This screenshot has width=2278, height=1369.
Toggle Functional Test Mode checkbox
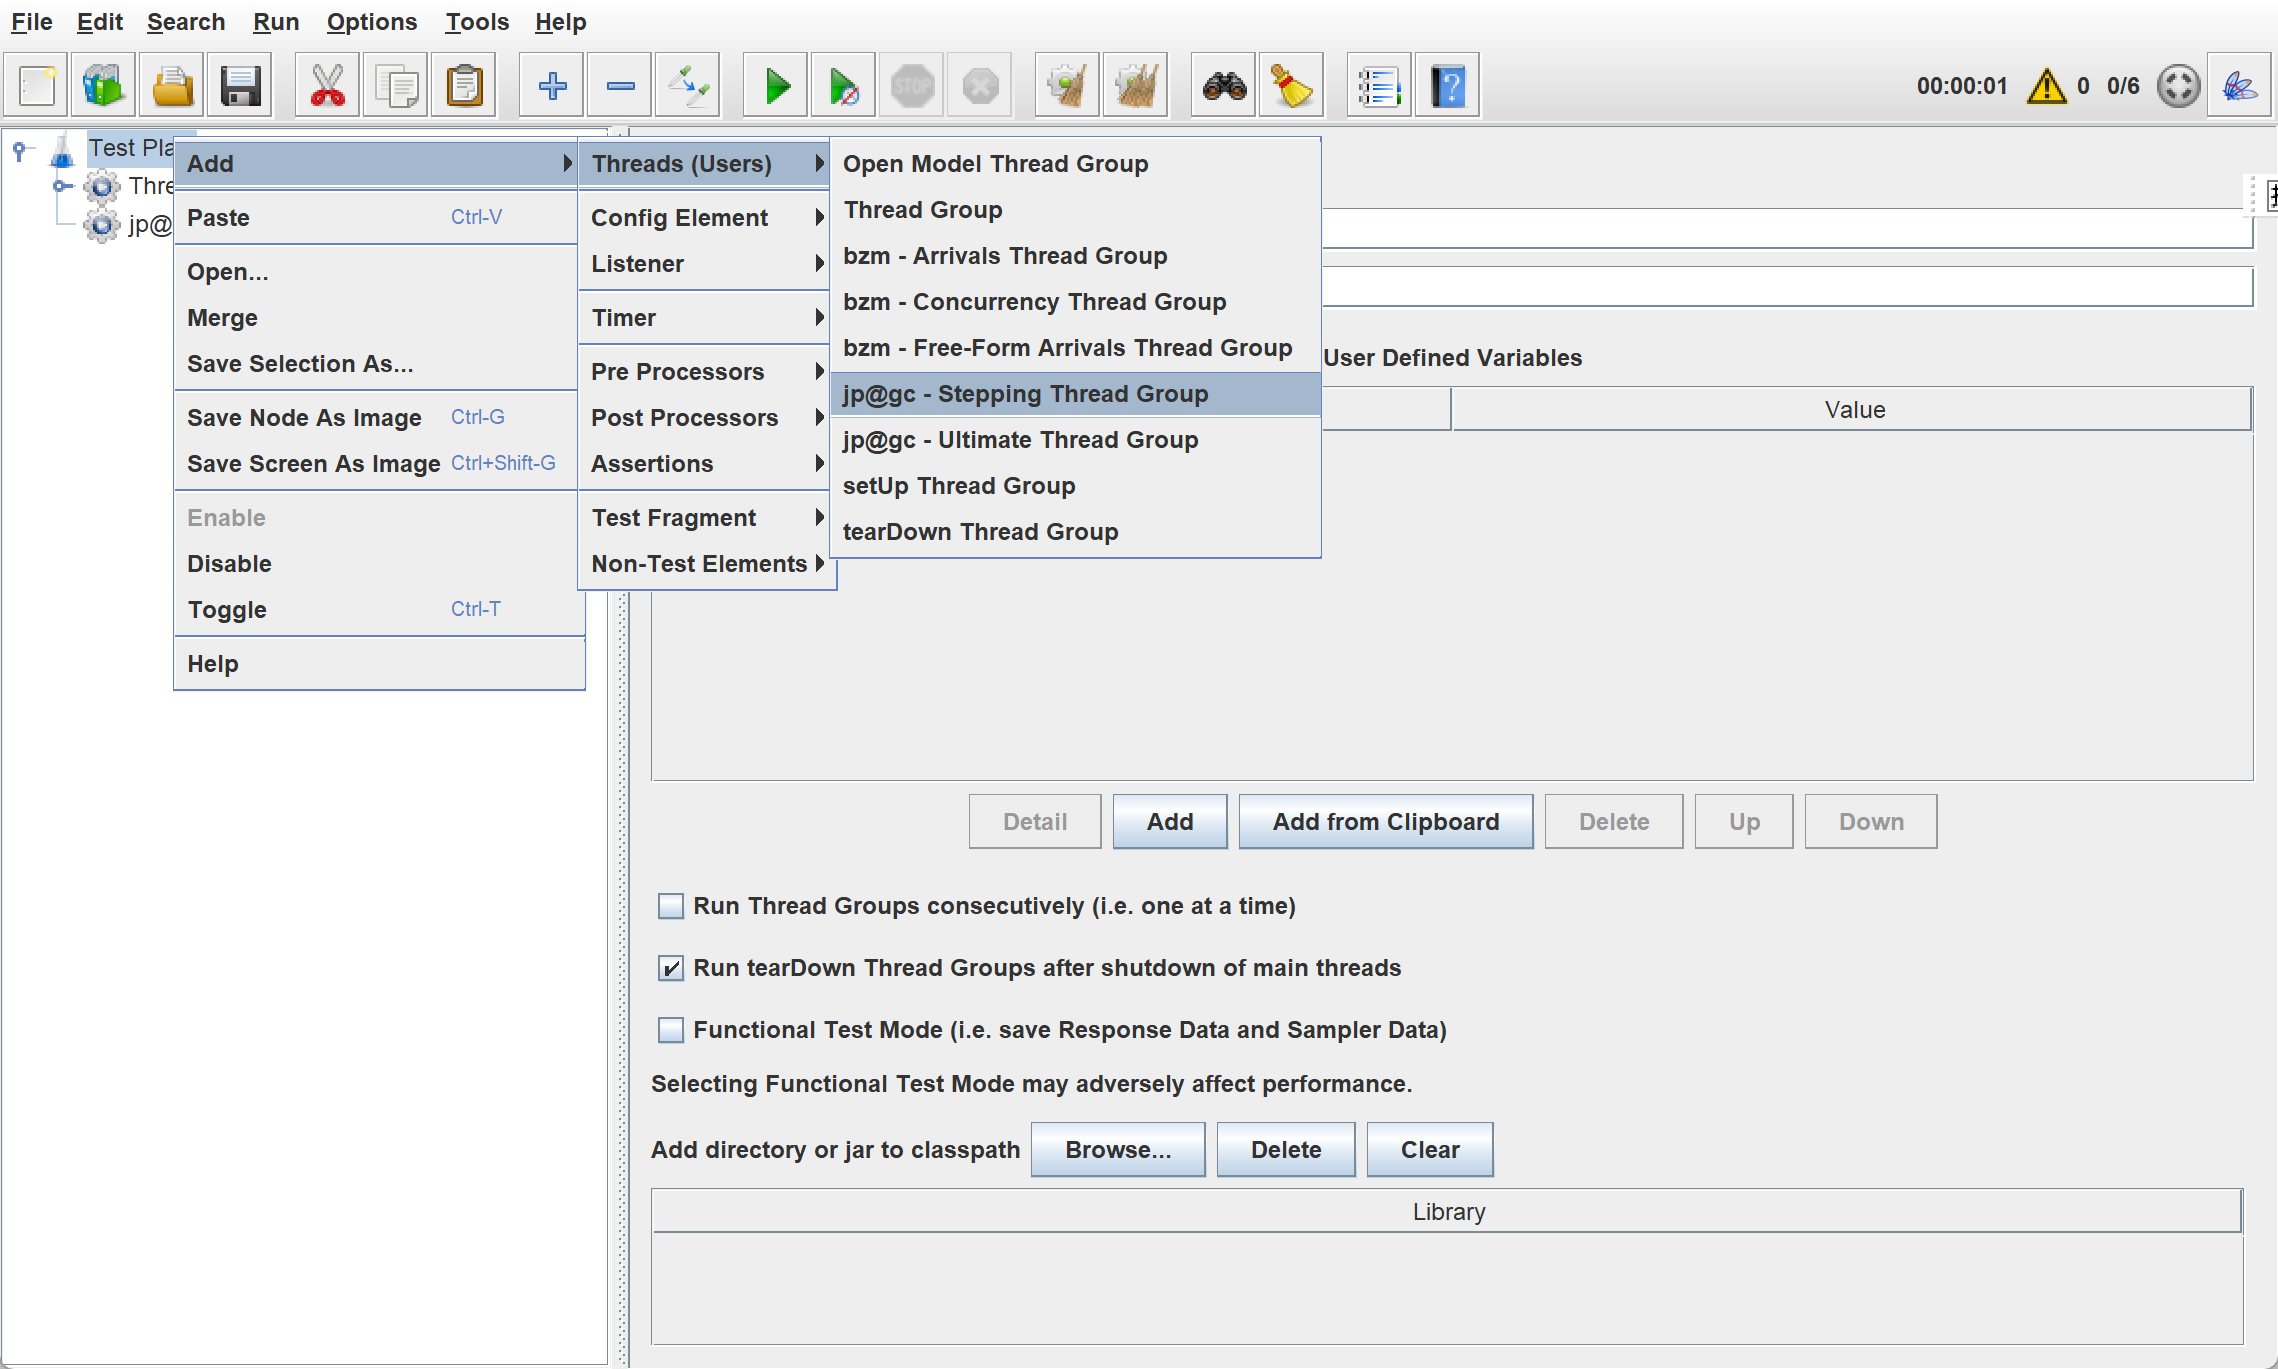(x=671, y=1030)
